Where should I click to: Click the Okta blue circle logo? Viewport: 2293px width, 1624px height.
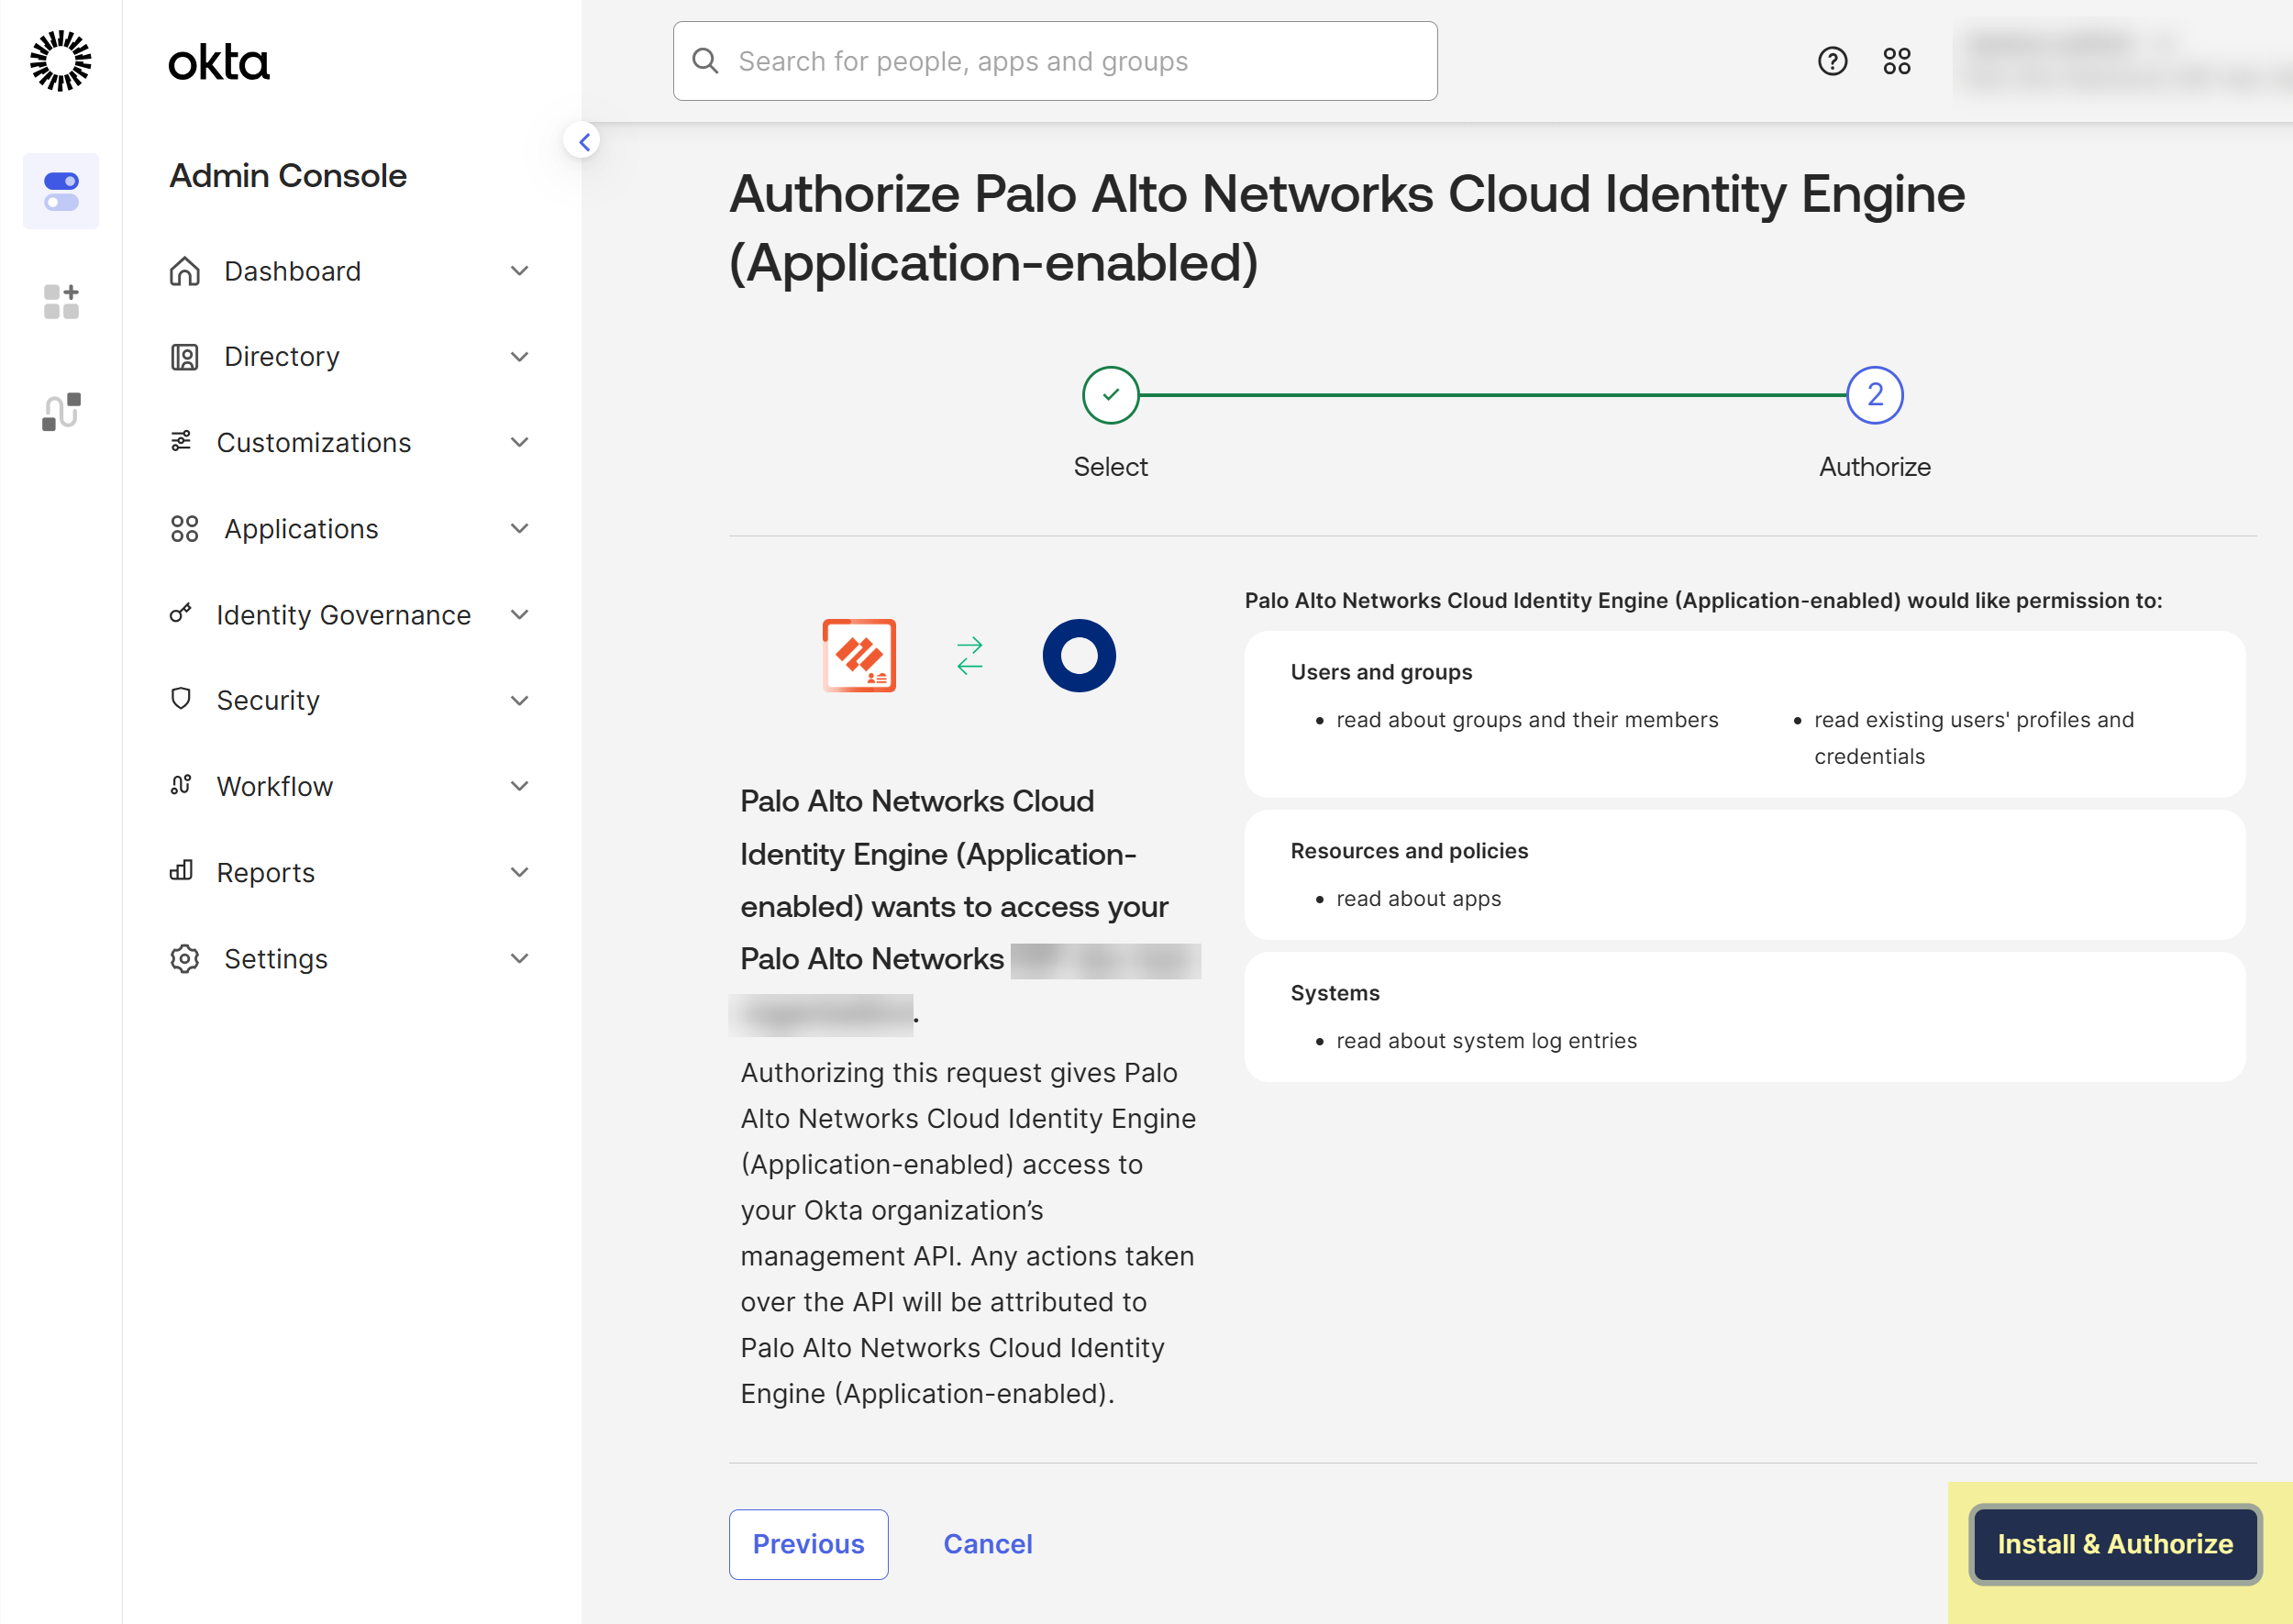(1078, 655)
